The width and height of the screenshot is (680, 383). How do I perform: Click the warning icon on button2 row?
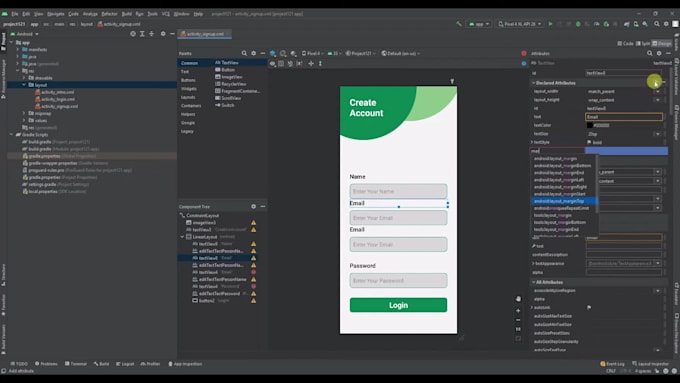point(254,301)
